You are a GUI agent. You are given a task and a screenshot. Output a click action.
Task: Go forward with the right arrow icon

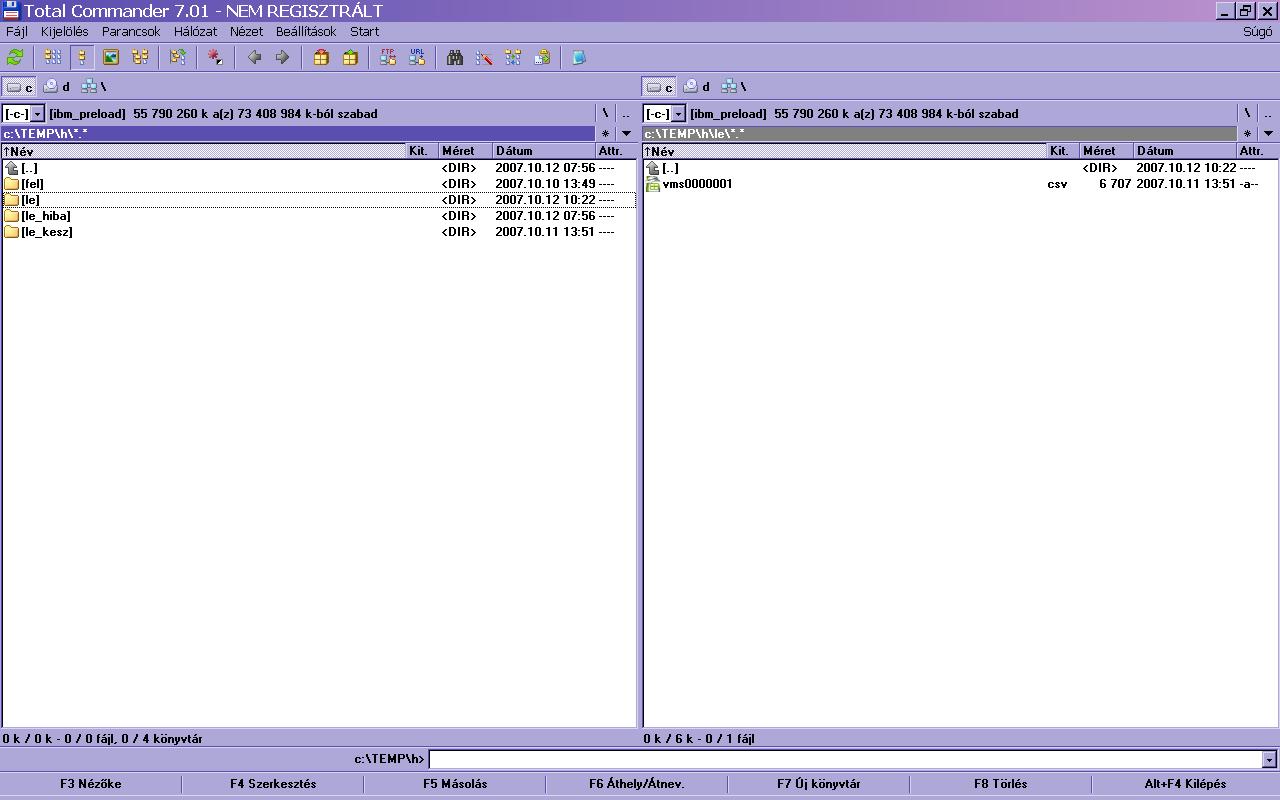(282, 57)
